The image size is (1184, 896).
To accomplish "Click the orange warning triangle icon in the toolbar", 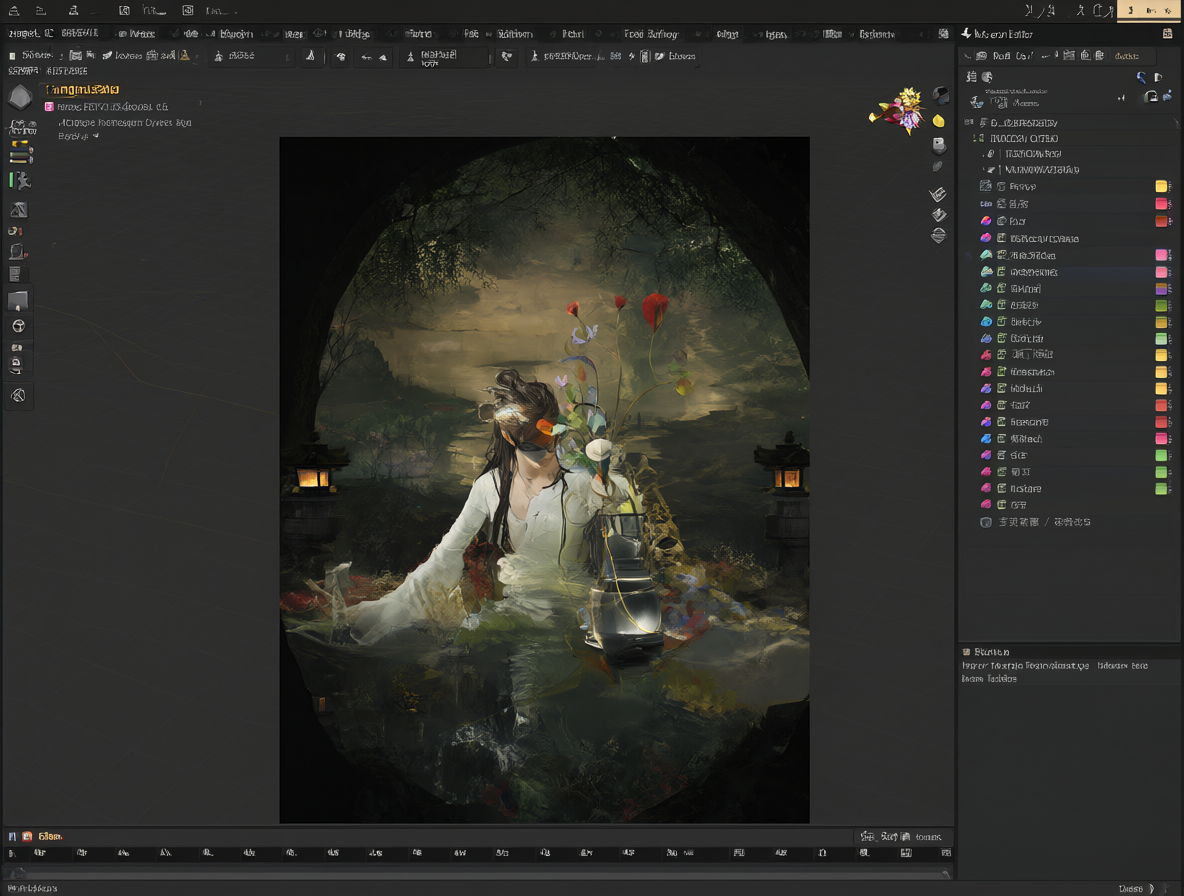I will (x=184, y=55).
